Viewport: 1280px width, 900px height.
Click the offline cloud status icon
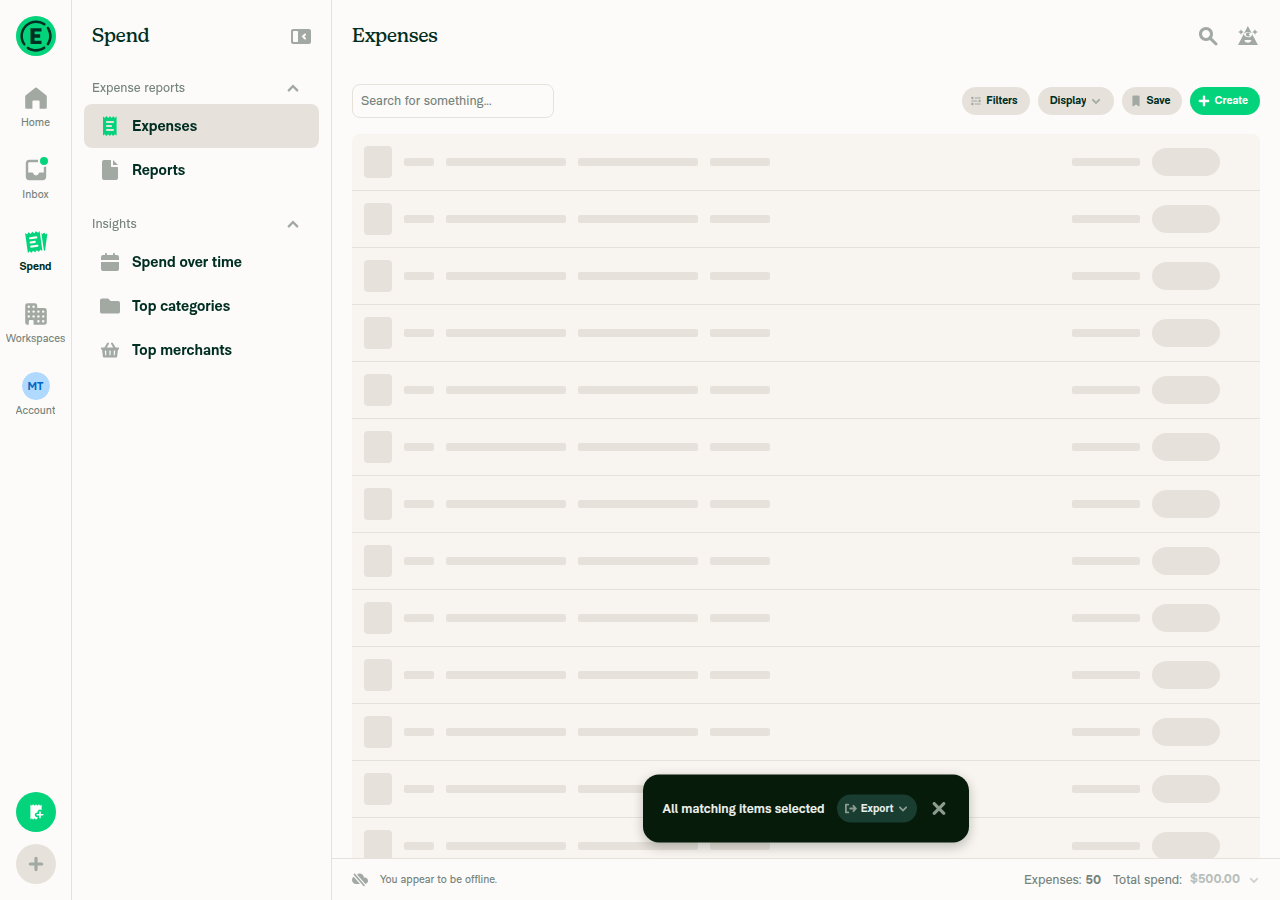pyautogui.click(x=360, y=880)
